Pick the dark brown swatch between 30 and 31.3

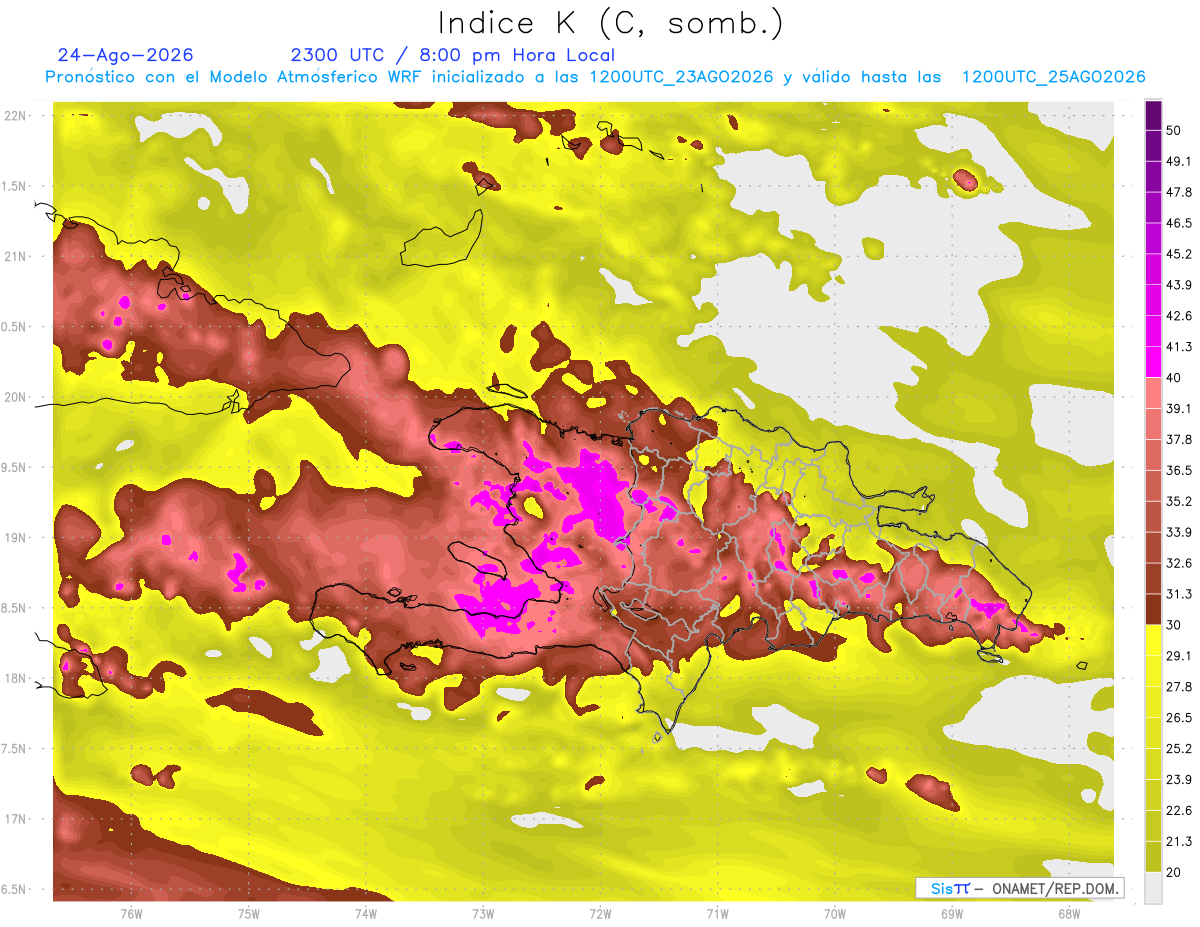pyautogui.click(x=1153, y=610)
